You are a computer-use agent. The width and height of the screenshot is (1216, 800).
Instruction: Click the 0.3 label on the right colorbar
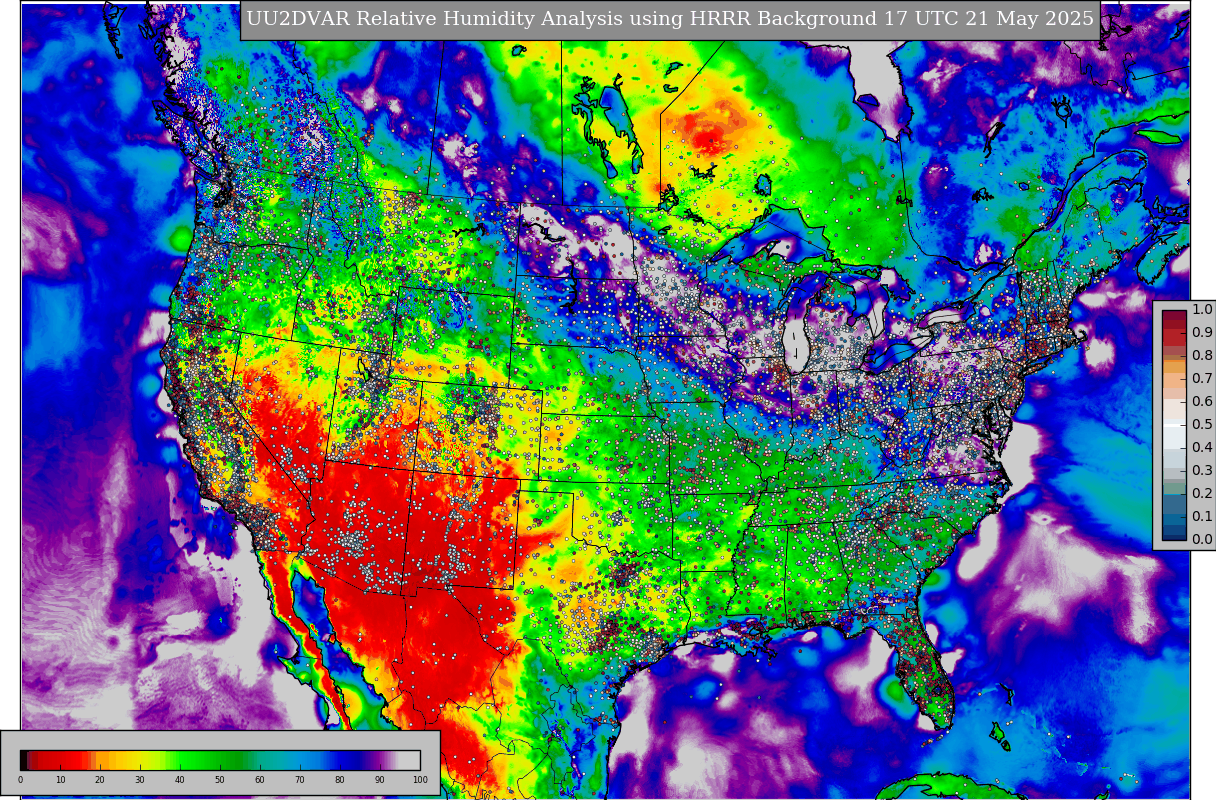click(x=1202, y=471)
